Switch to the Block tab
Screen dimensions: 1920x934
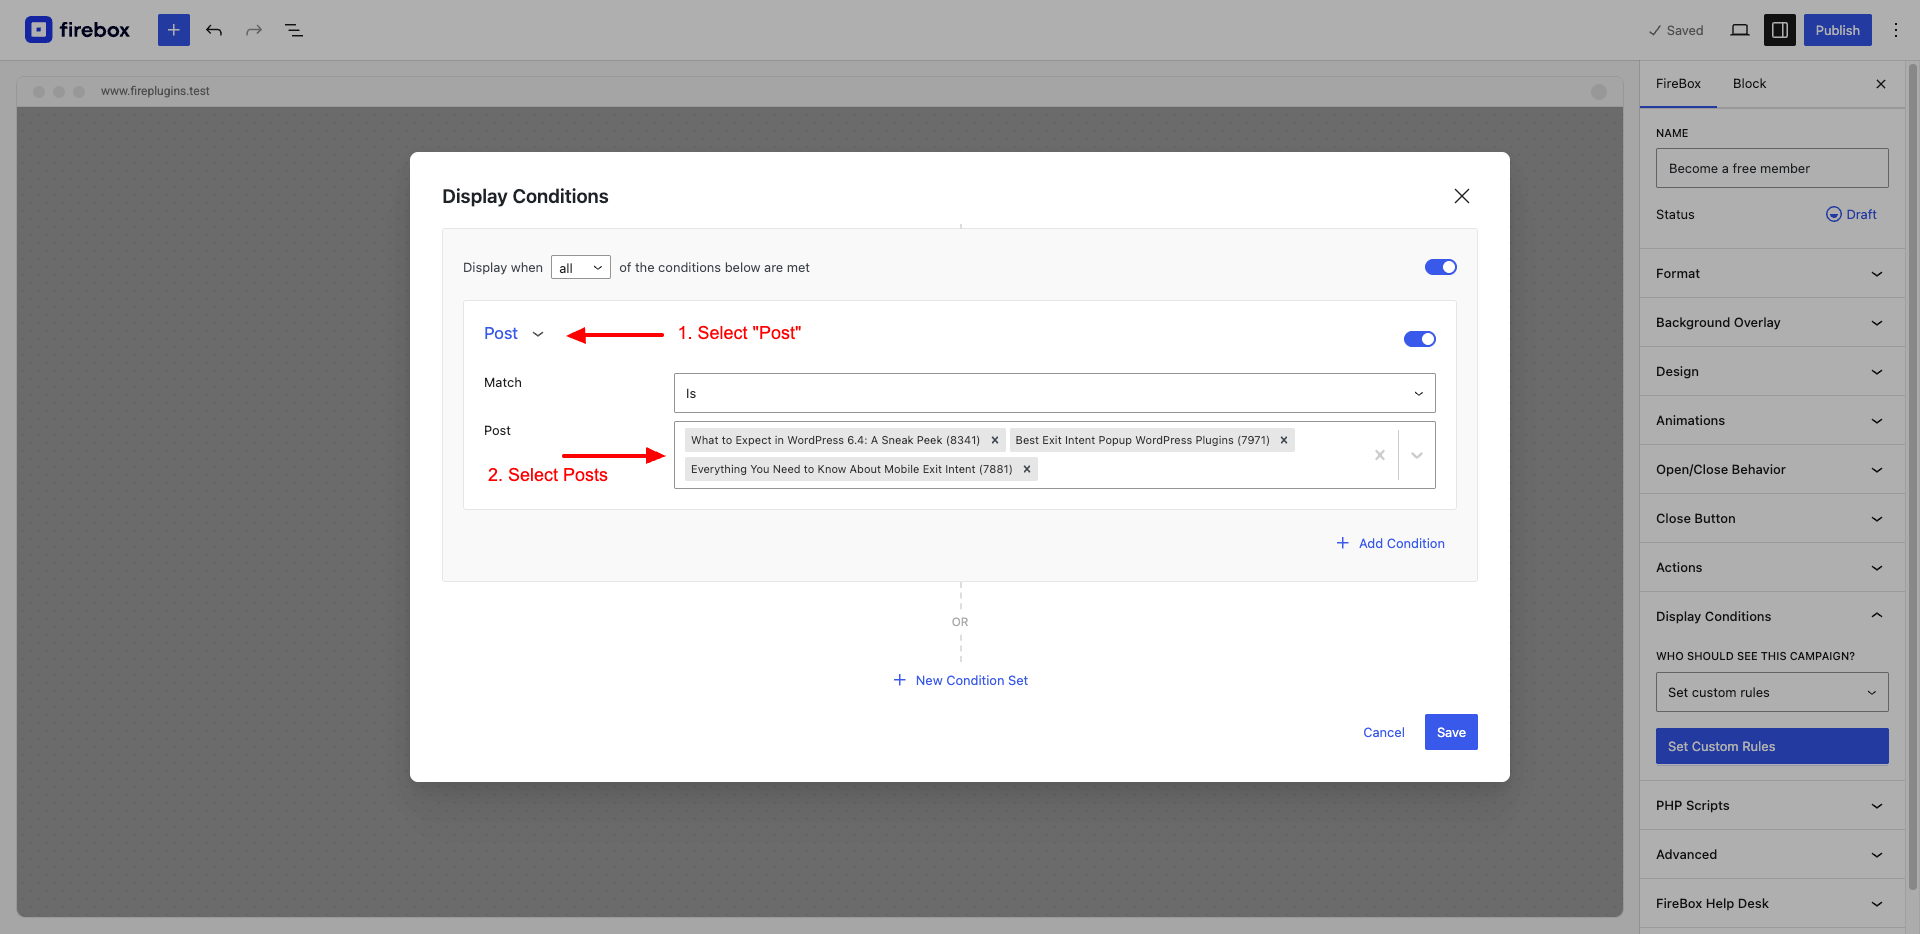(x=1749, y=84)
